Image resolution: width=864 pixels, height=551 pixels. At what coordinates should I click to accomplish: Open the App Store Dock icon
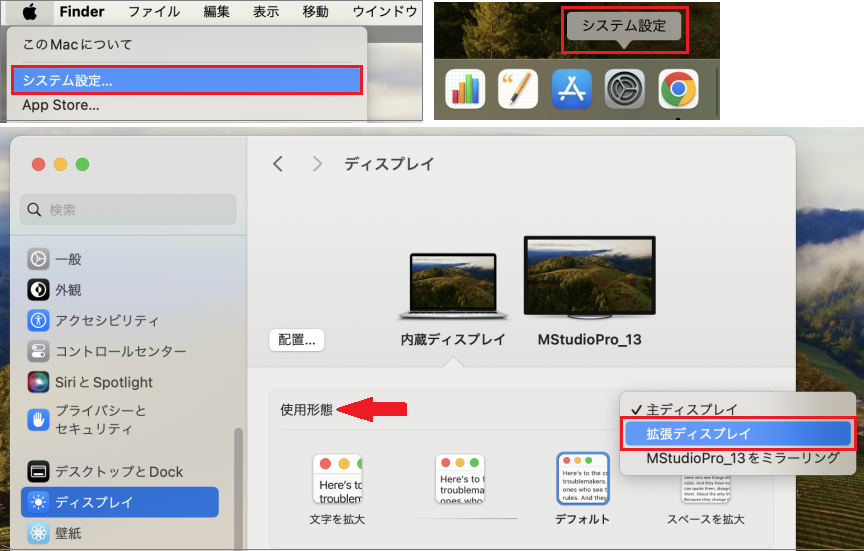571,89
